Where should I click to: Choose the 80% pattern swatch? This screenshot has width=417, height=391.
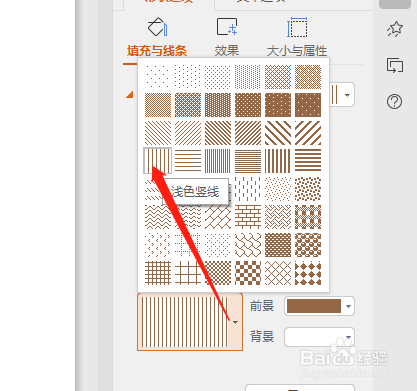[278, 105]
